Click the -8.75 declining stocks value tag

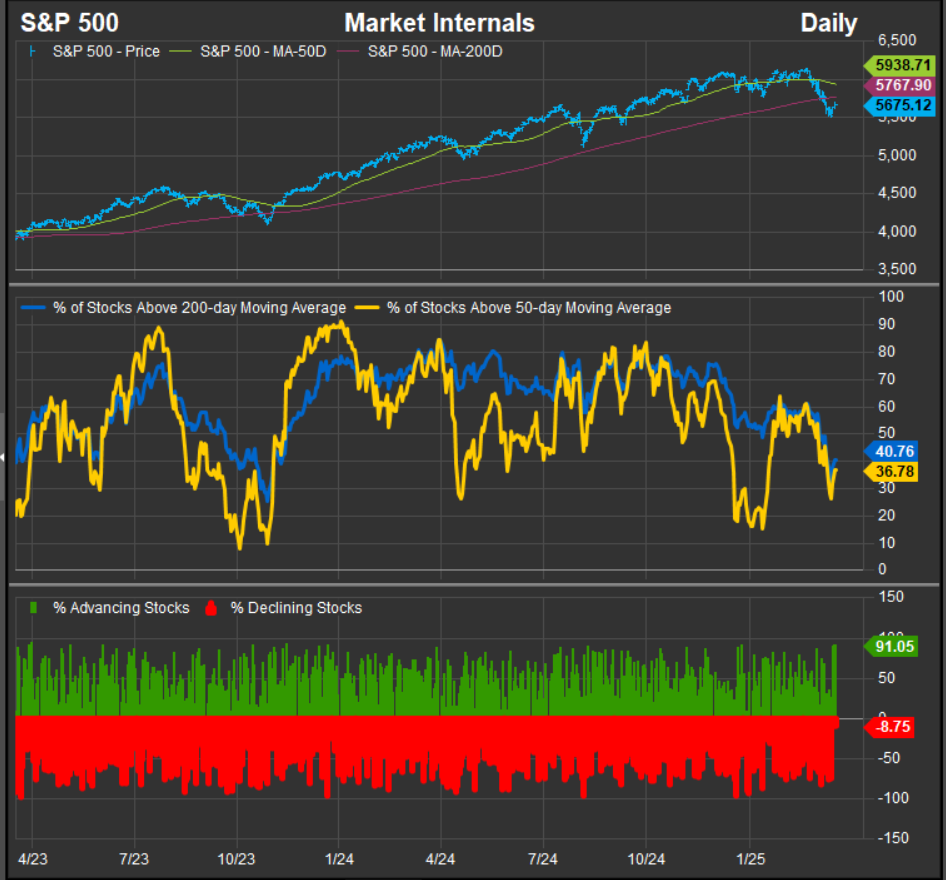[x=890, y=727]
